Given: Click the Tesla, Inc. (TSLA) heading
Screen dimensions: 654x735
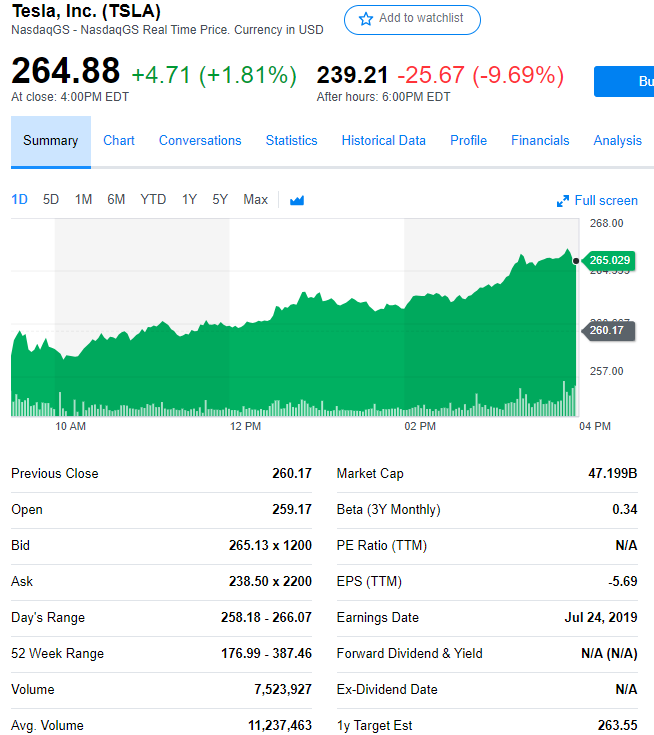Looking at the screenshot, I should point(86,11).
